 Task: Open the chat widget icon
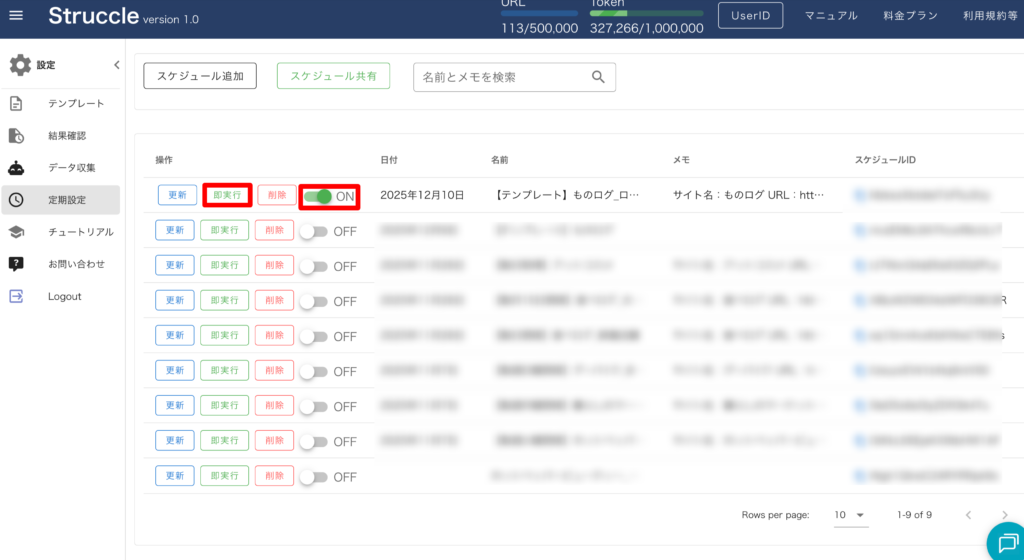click(1003, 541)
